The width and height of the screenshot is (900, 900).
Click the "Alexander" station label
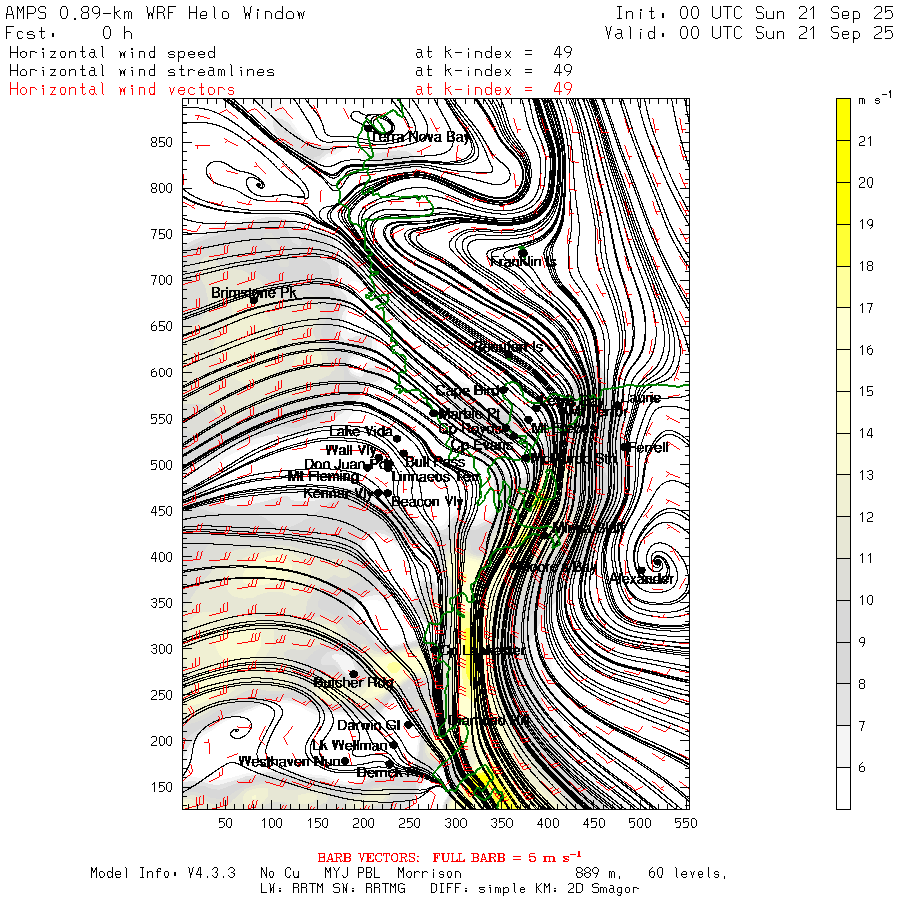coord(642,579)
